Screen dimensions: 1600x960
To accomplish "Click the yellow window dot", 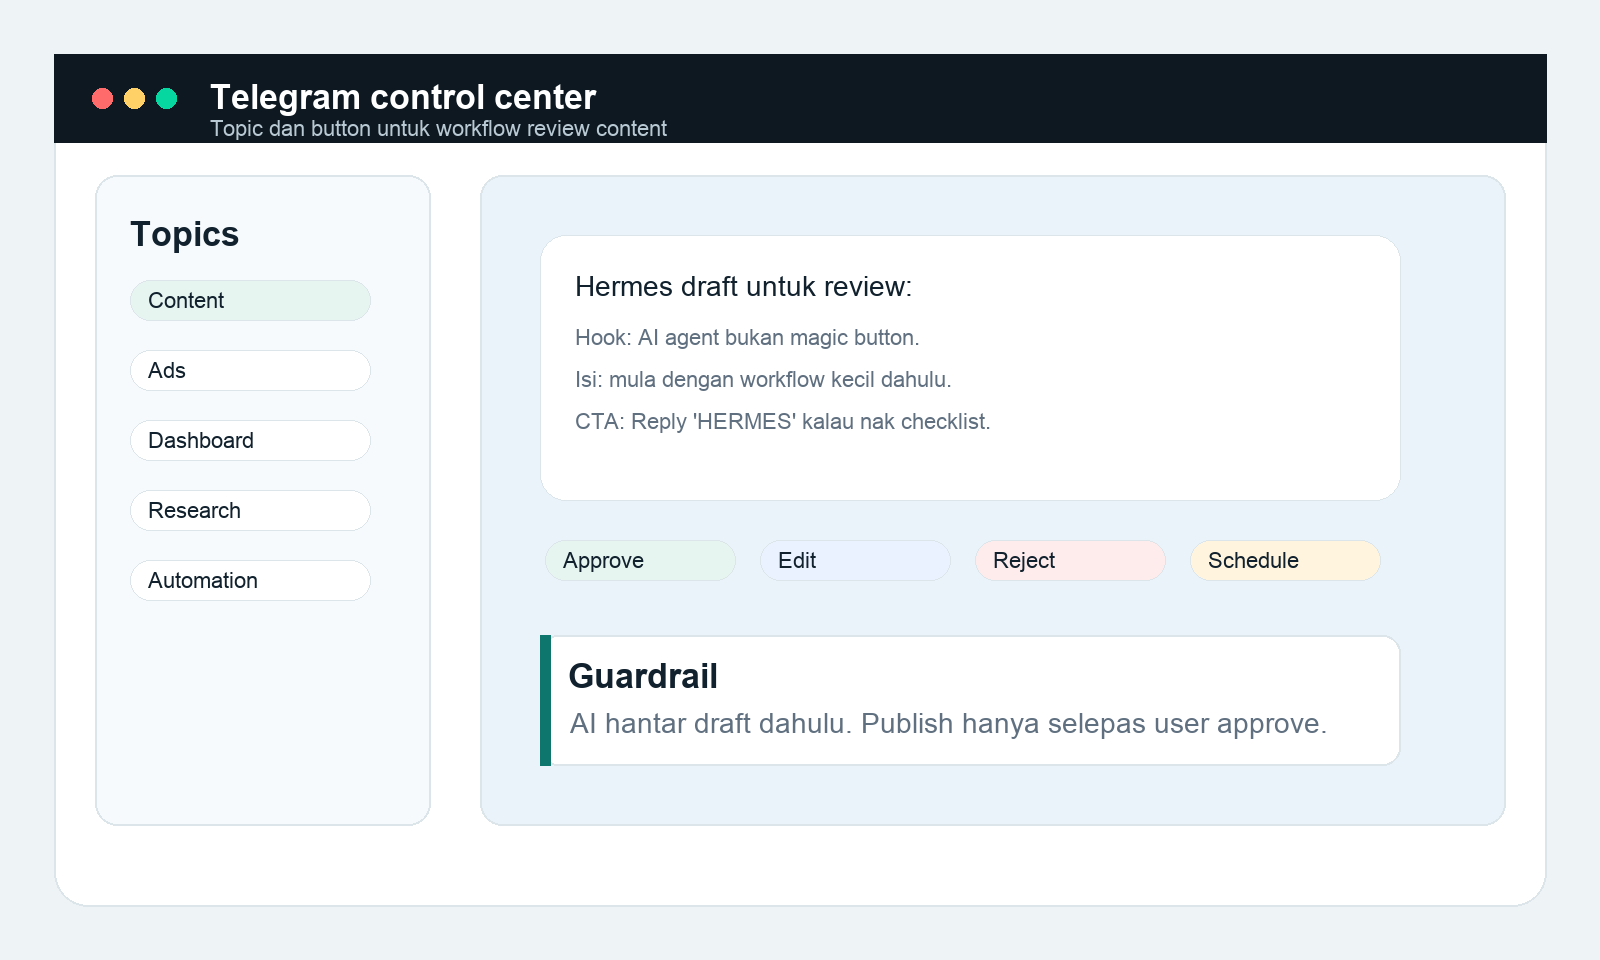I will [x=134, y=98].
